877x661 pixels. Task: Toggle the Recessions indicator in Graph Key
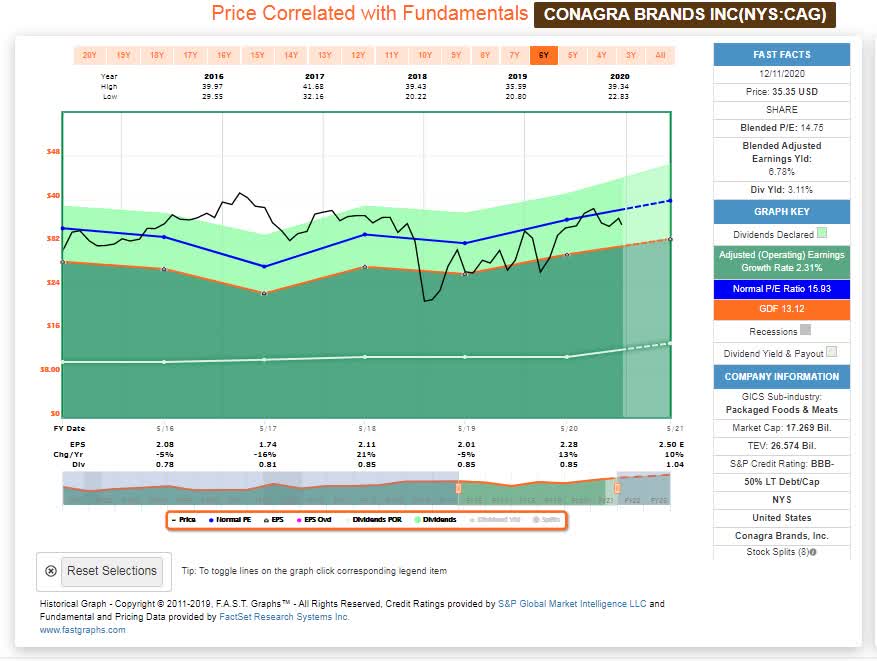(x=804, y=330)
